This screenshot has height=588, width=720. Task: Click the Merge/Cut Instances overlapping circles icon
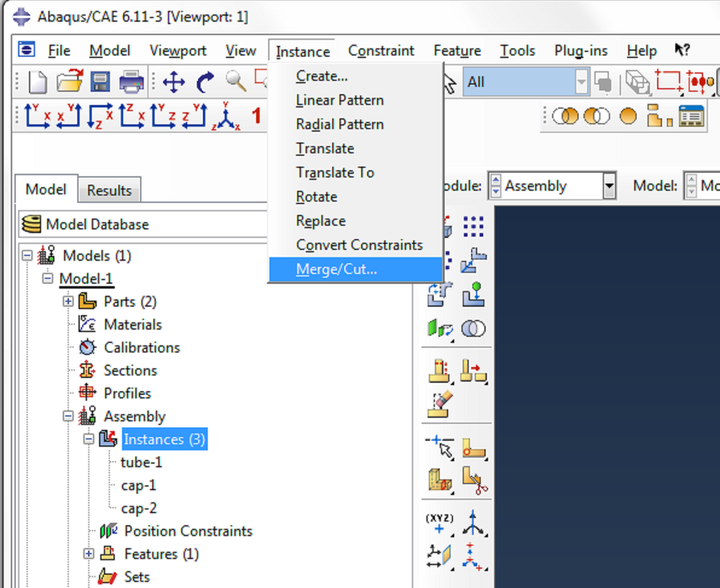473,329
